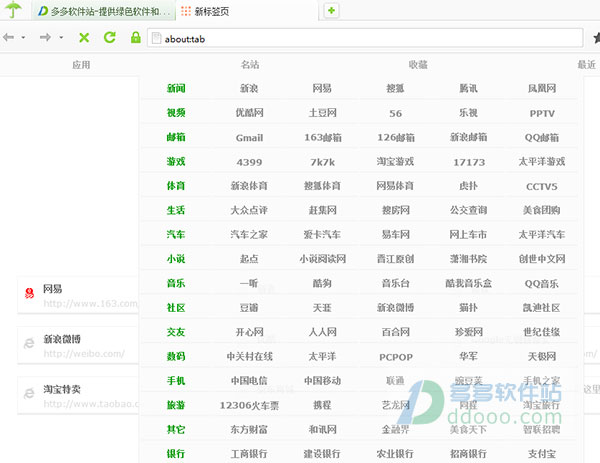Open the PCPOP link
The height and width of the screenshot is (463, 600).
point(396,357)
